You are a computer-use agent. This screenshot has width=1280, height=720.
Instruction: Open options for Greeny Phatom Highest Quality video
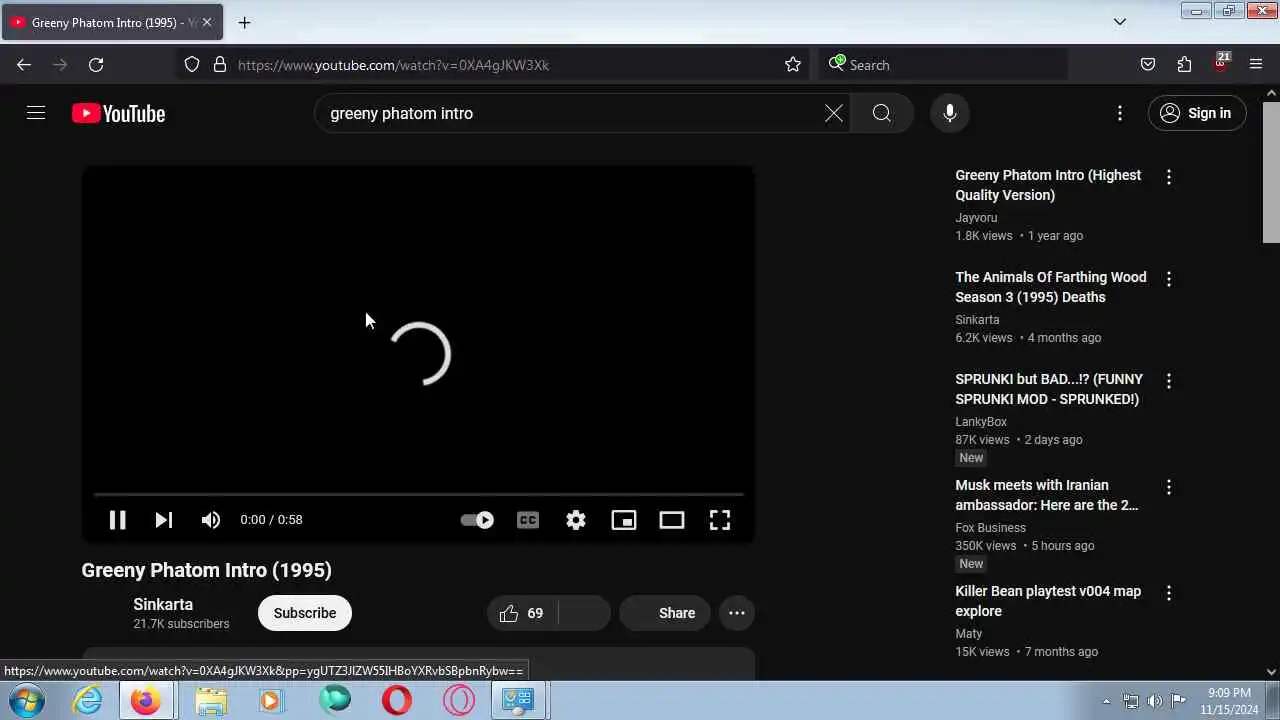pos(1168,177)
